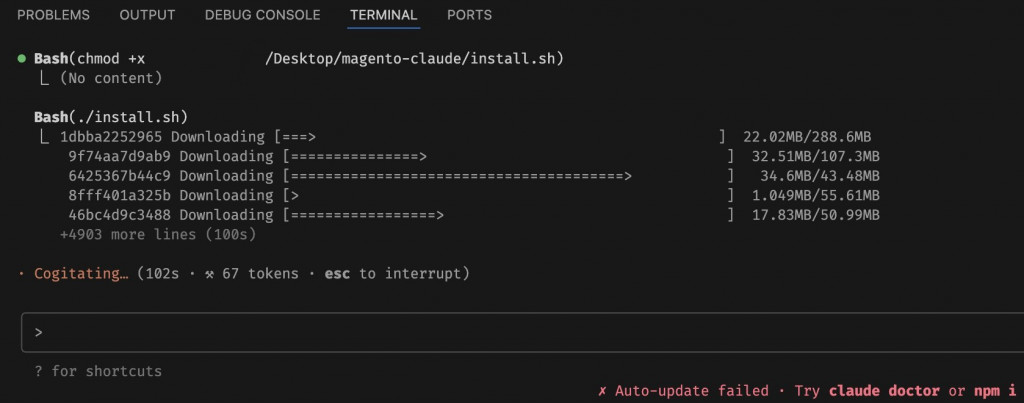Image resolution: width=1024 pixels, height=403 pixels.
Task: Open the OUTPUT tab
Action: pyautogui.click(x=147, y=15)
